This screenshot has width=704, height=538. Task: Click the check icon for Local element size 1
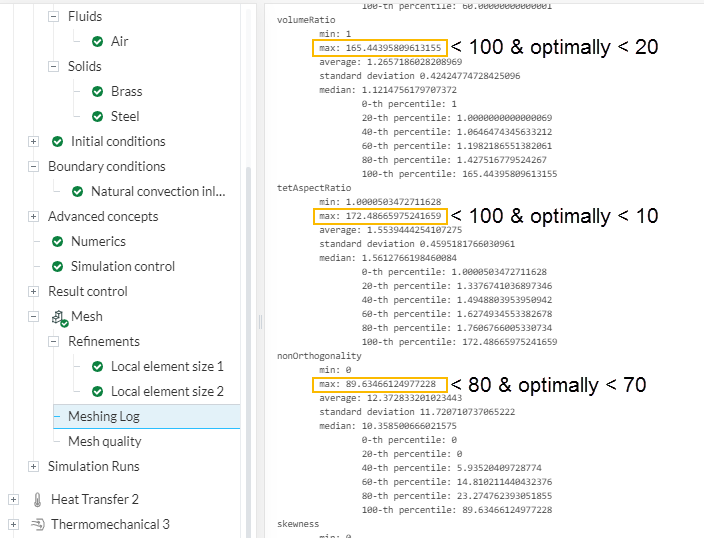[x=97, y=367]
